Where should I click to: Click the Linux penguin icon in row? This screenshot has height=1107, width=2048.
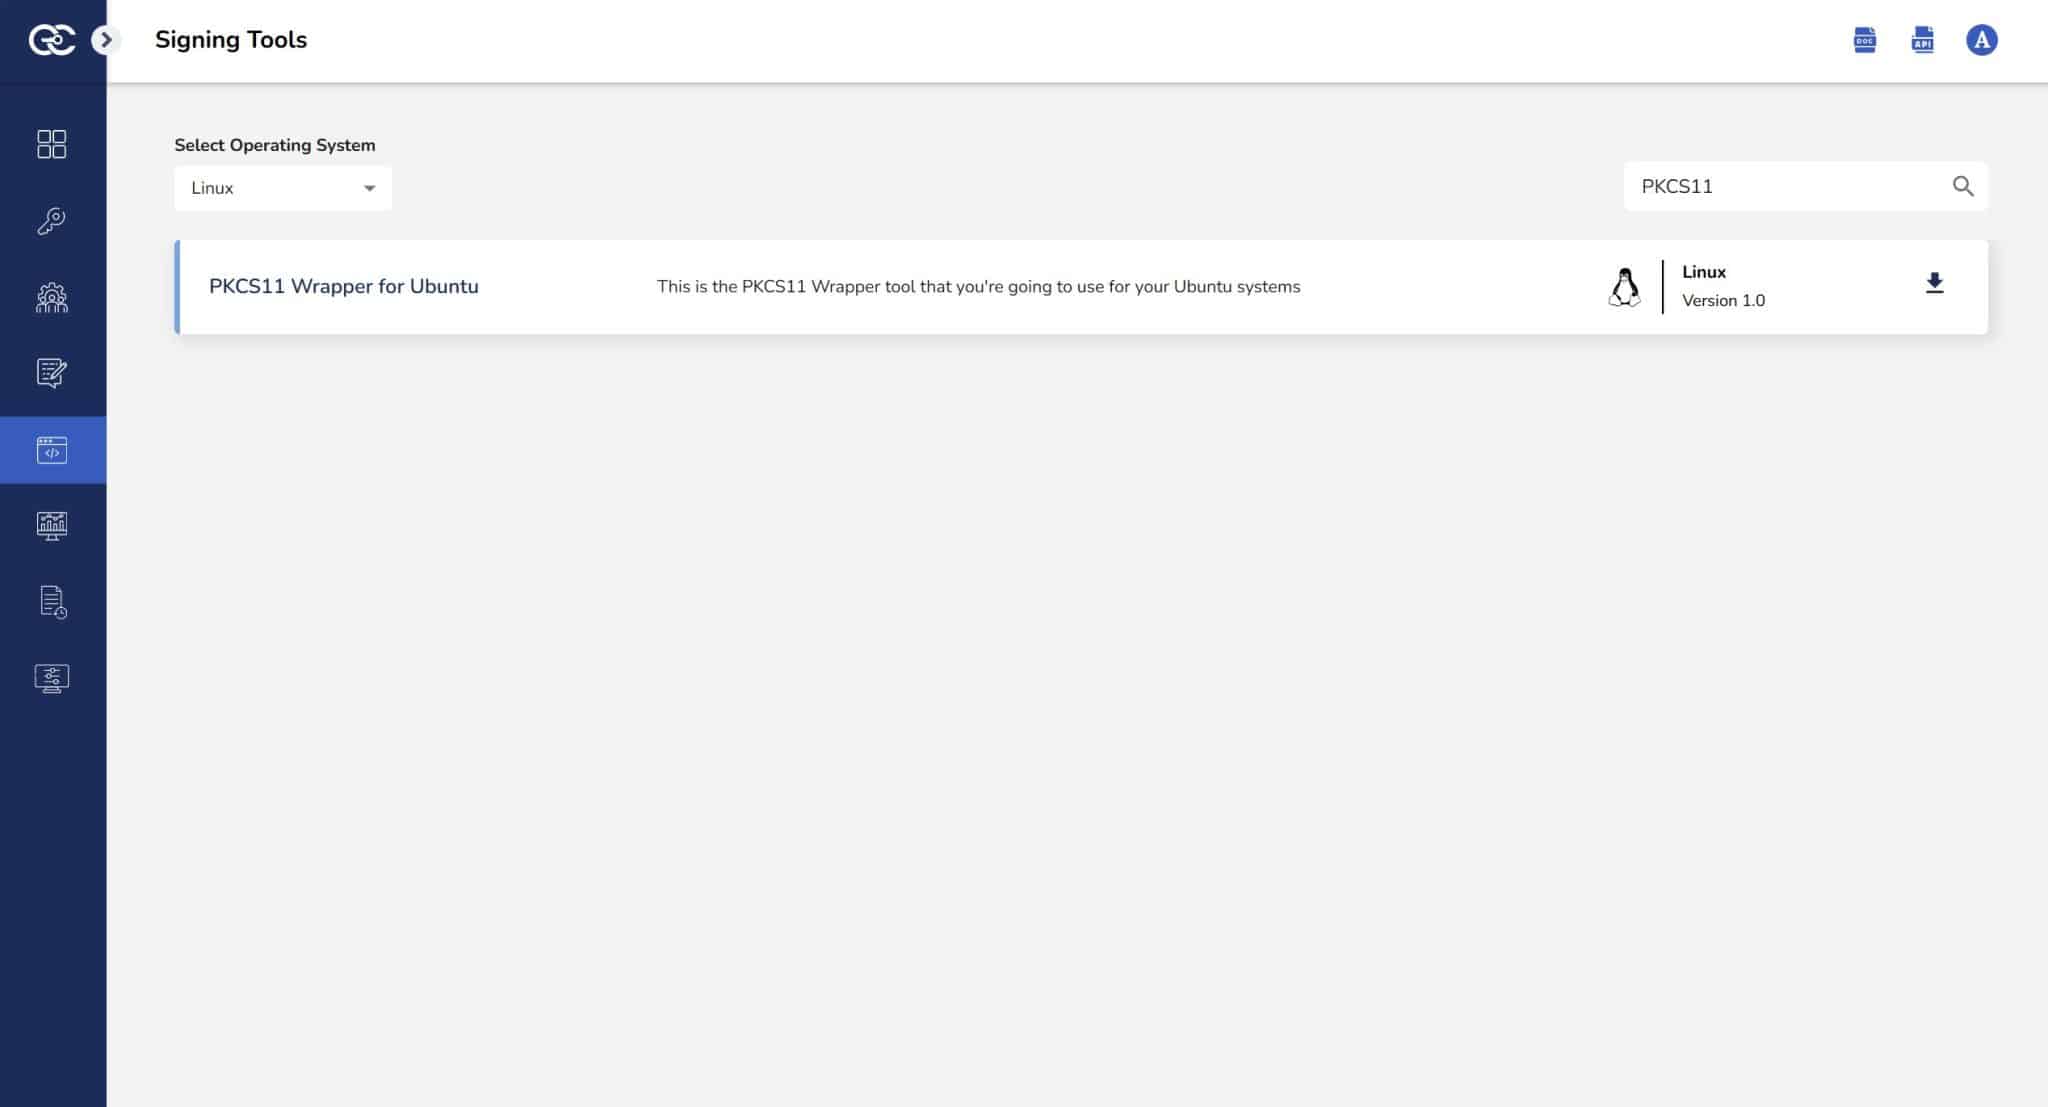[1624, 287]
